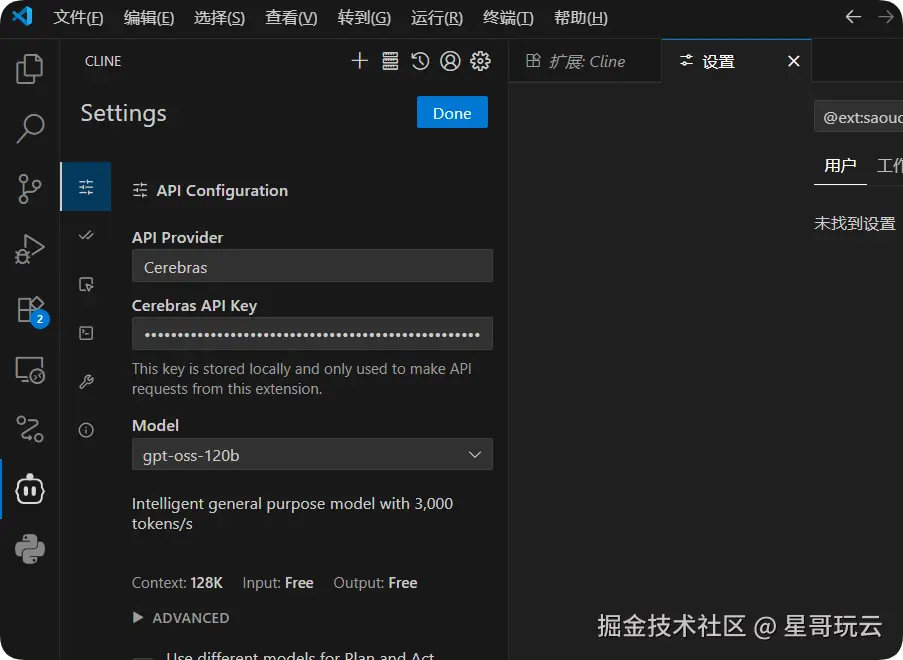Viewport: 903px width, 660px height.
Task: Open the Remote Explorer view
Action: pos(29,370)
